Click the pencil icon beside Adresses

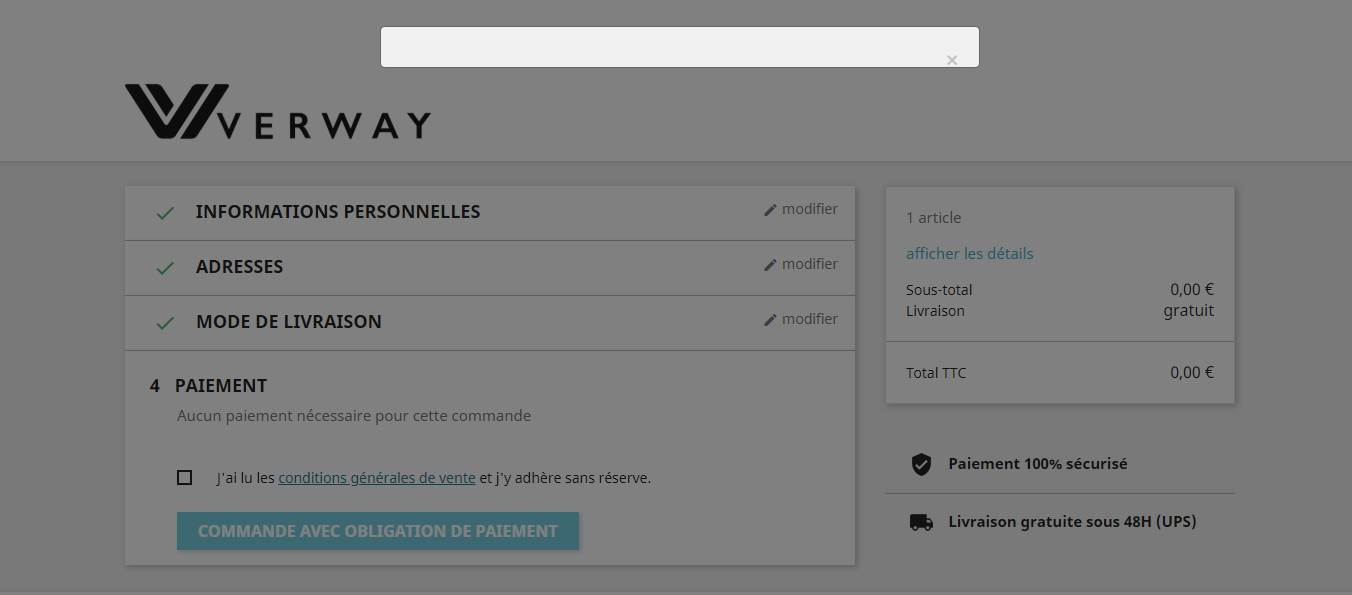[x=770, y=265]
